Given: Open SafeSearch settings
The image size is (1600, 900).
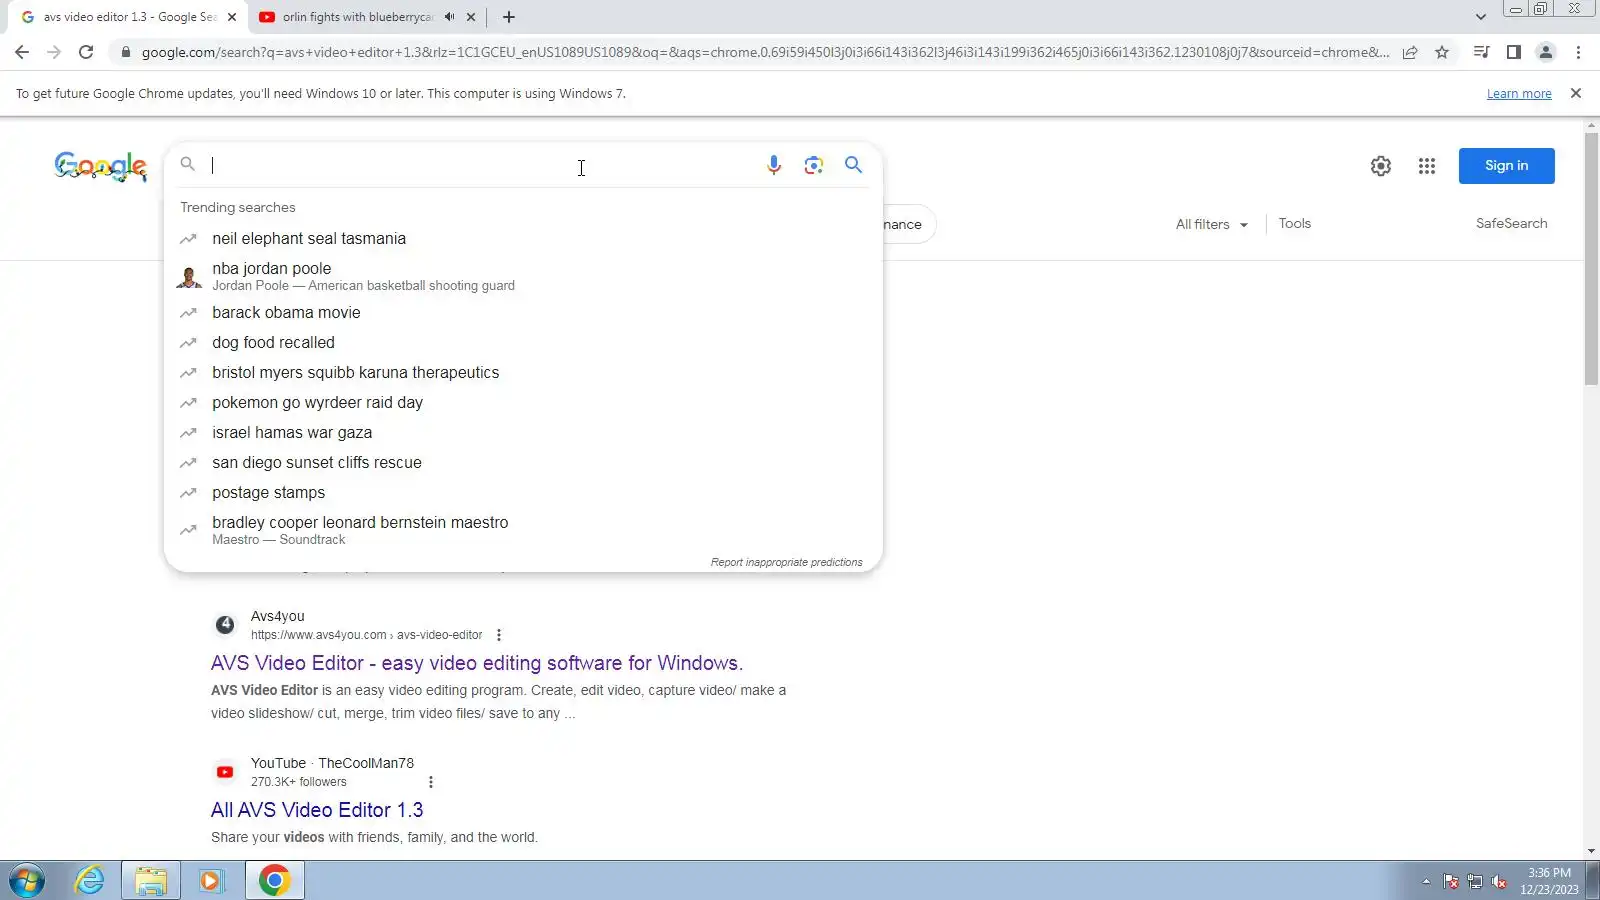Looking at the screenshot, I should tap(1511, 224).
